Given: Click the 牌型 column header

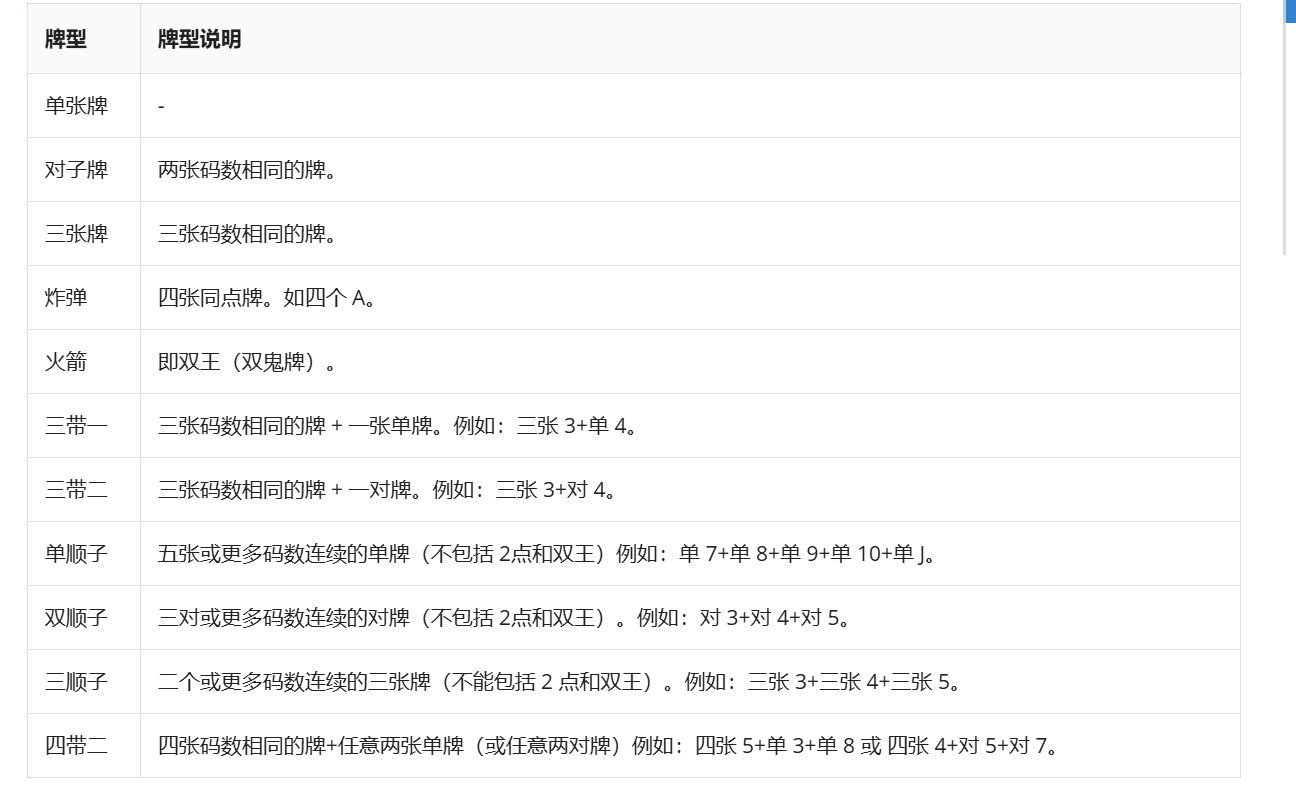Looking at the screenshot, I should (x=66, y=40).
